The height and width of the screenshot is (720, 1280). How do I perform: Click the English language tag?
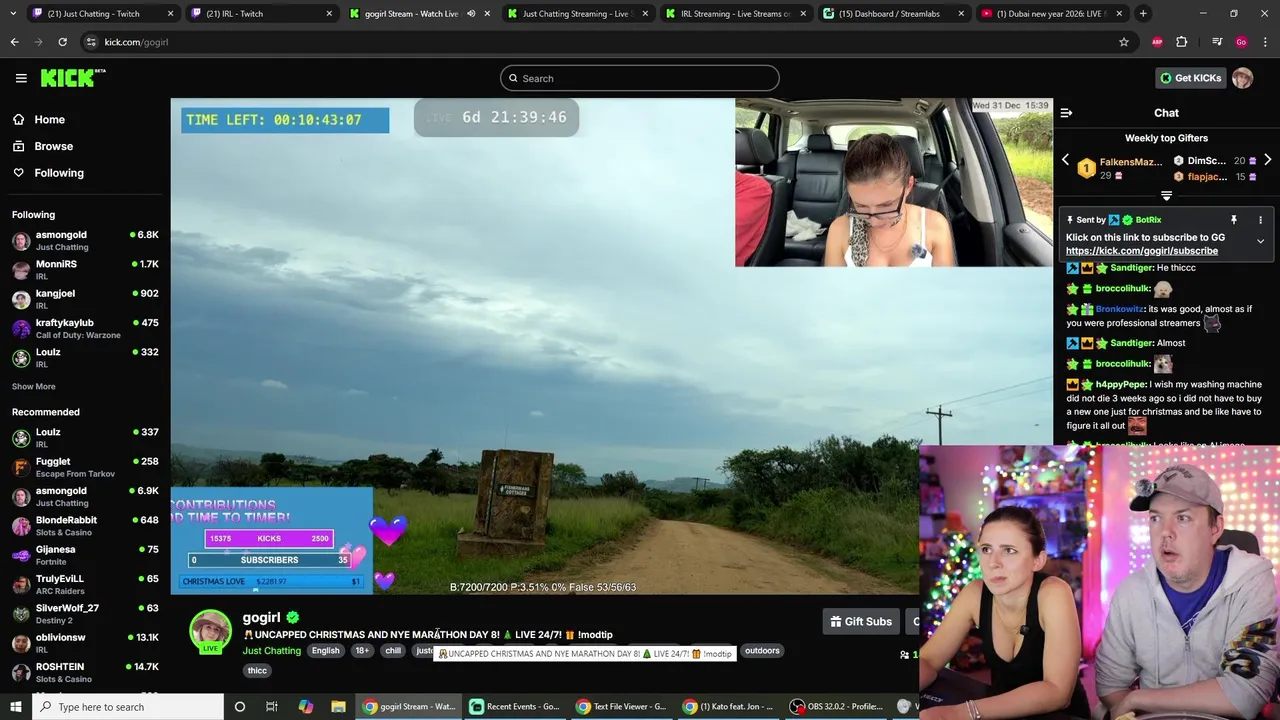tap(325, 651)
